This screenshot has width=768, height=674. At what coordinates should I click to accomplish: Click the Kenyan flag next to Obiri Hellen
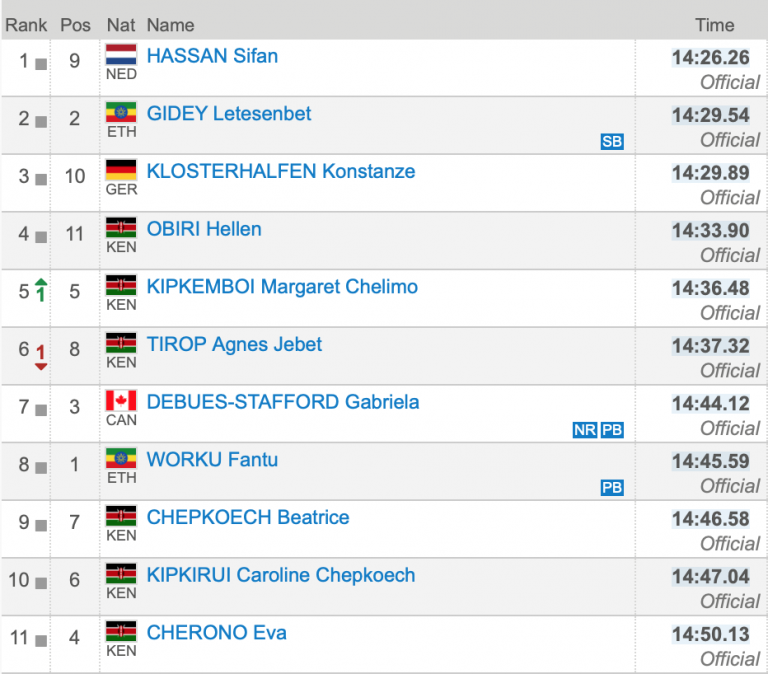(121, 228)
